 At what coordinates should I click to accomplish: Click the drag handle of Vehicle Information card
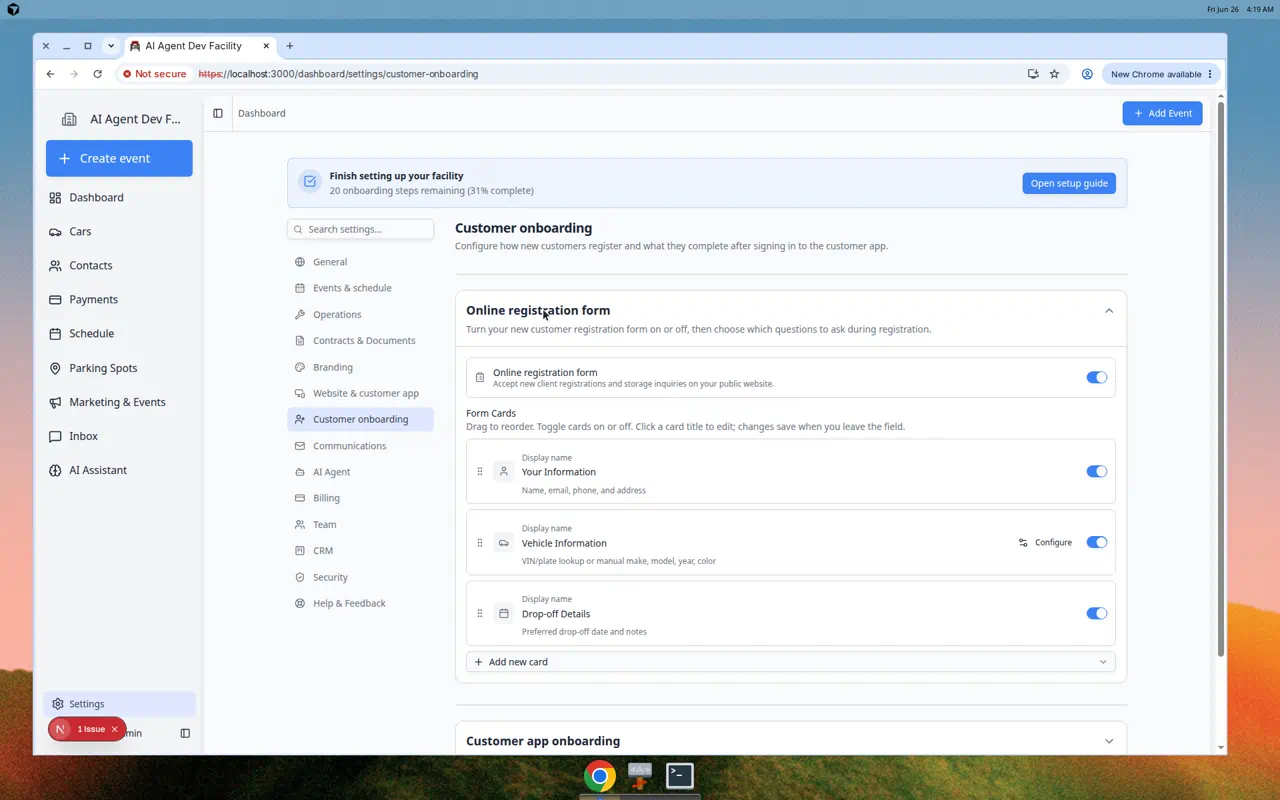tap(480, 542)
